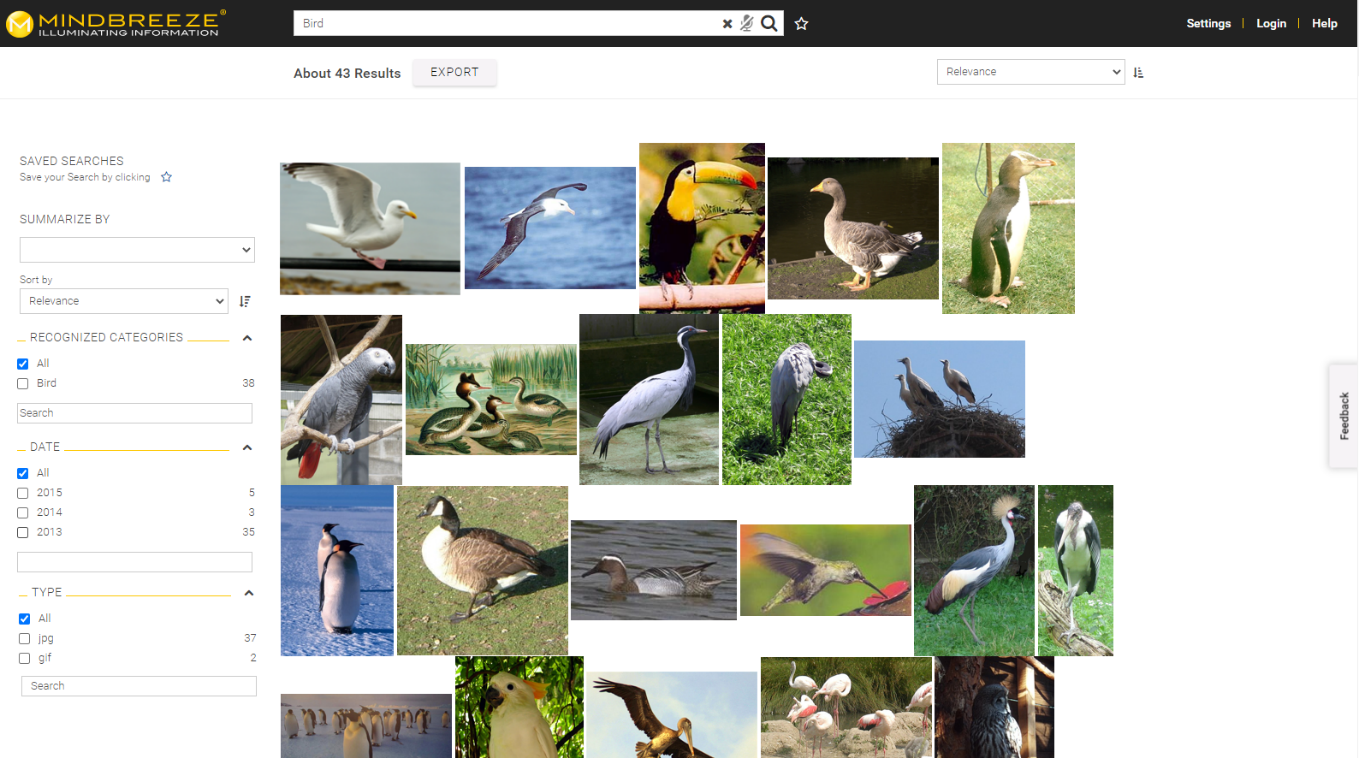Screen dimensions: 1359x758
Task: Open the yellow-eyed penguin on grass image
Action: (x=1008, y=228)
